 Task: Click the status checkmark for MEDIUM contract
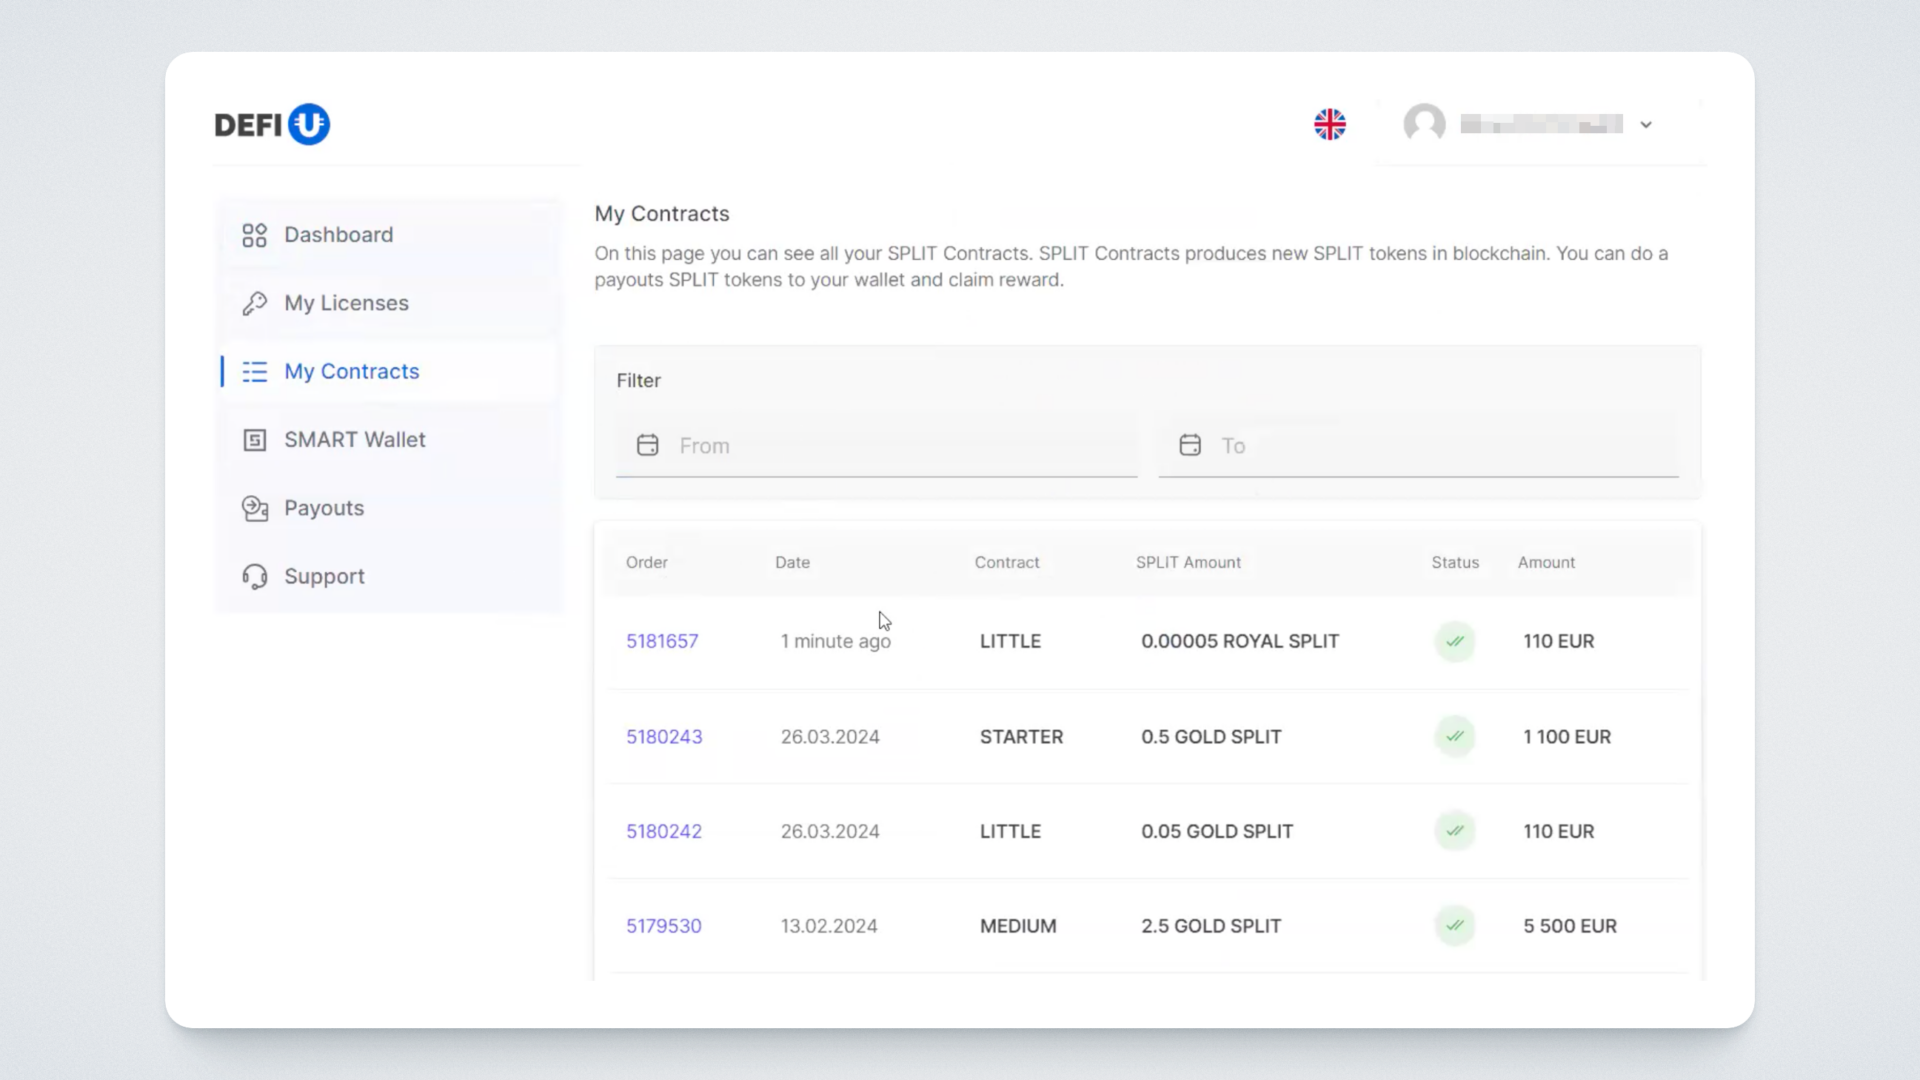[1455, 926]
